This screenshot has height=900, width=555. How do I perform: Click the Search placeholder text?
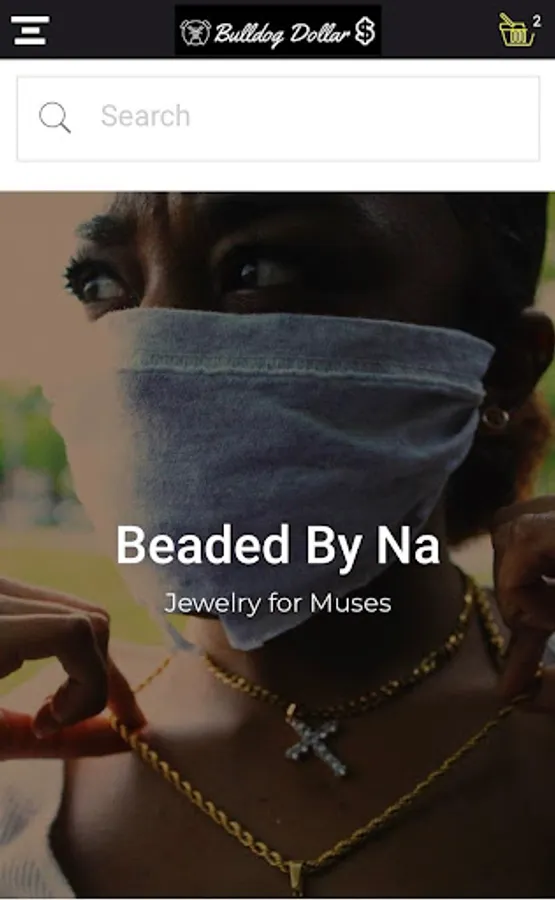coord(145,116)
